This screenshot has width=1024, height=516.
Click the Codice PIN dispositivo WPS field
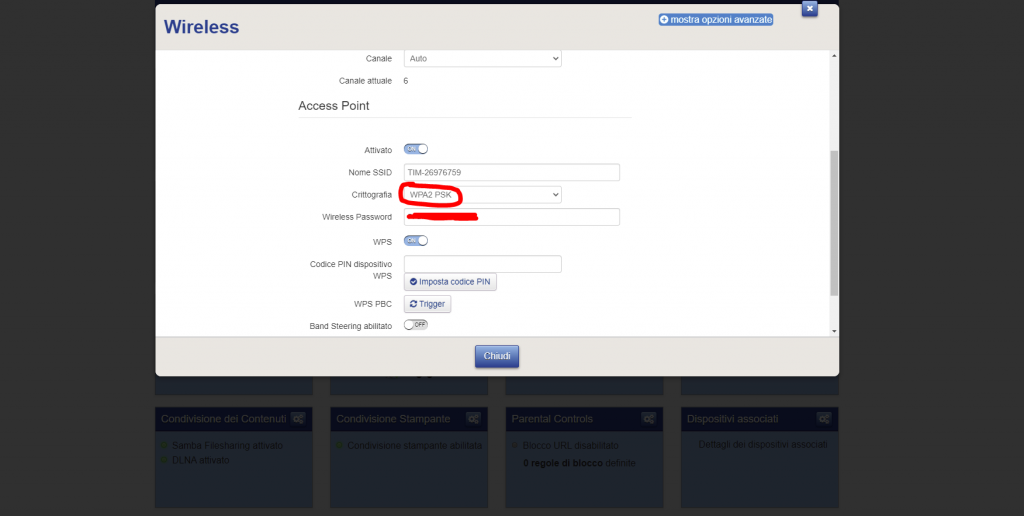tap(482, 264)
